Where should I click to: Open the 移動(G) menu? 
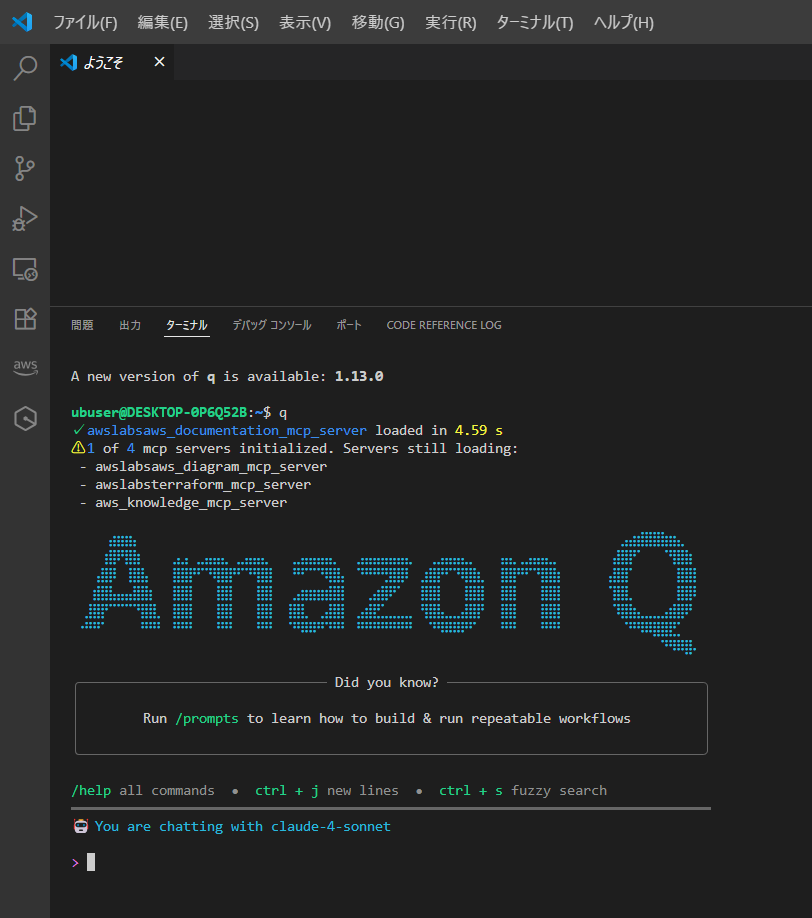click(378, 22)
